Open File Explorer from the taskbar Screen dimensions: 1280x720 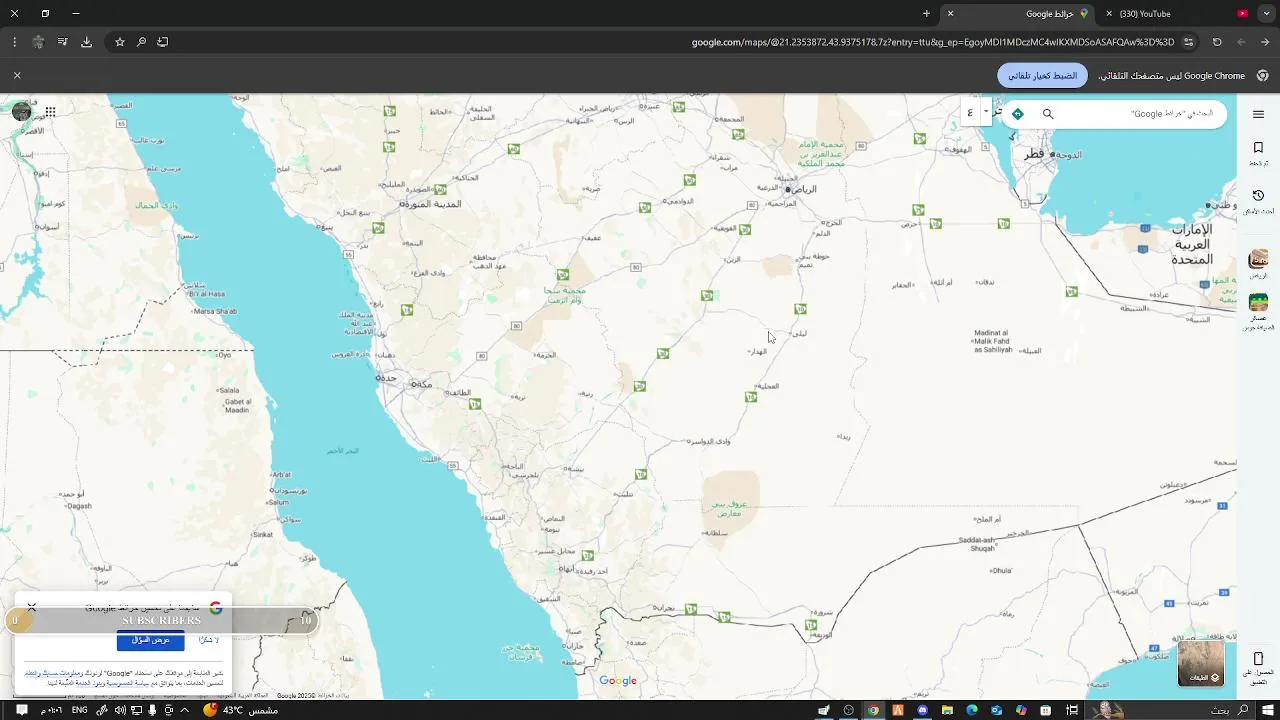pos(947,710)
